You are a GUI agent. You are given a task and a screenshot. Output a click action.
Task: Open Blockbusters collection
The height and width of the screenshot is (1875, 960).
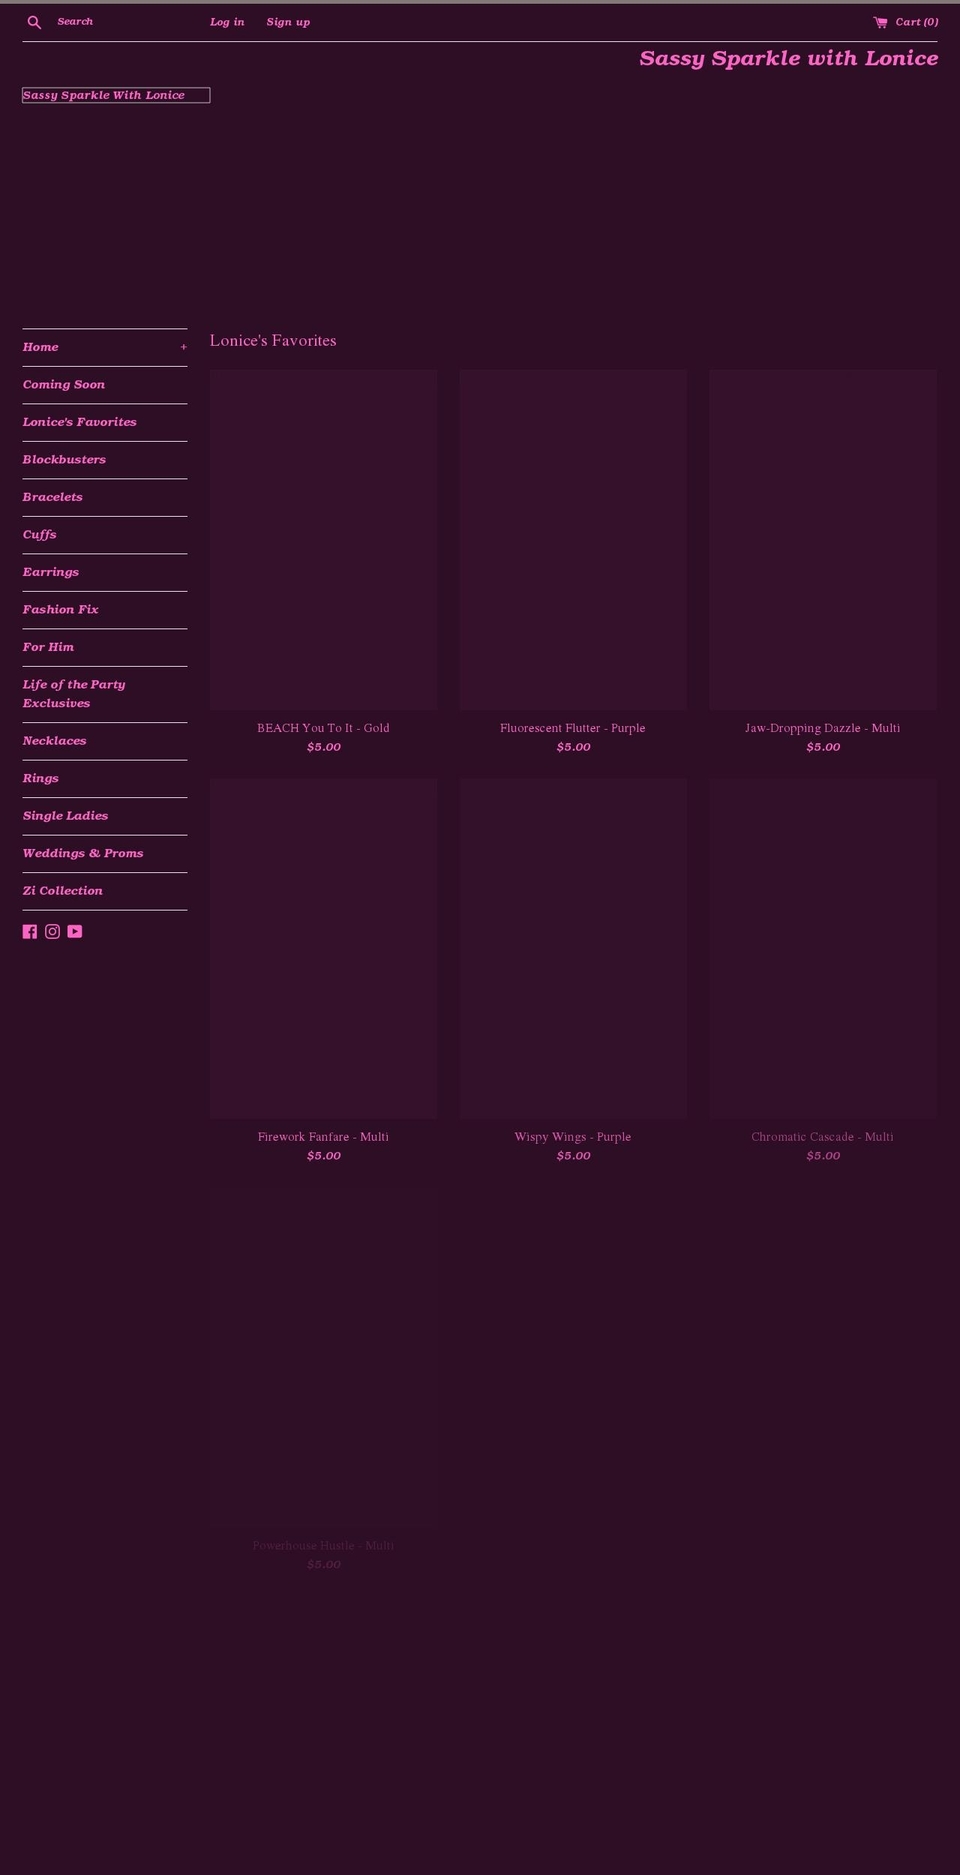point(64,460)
